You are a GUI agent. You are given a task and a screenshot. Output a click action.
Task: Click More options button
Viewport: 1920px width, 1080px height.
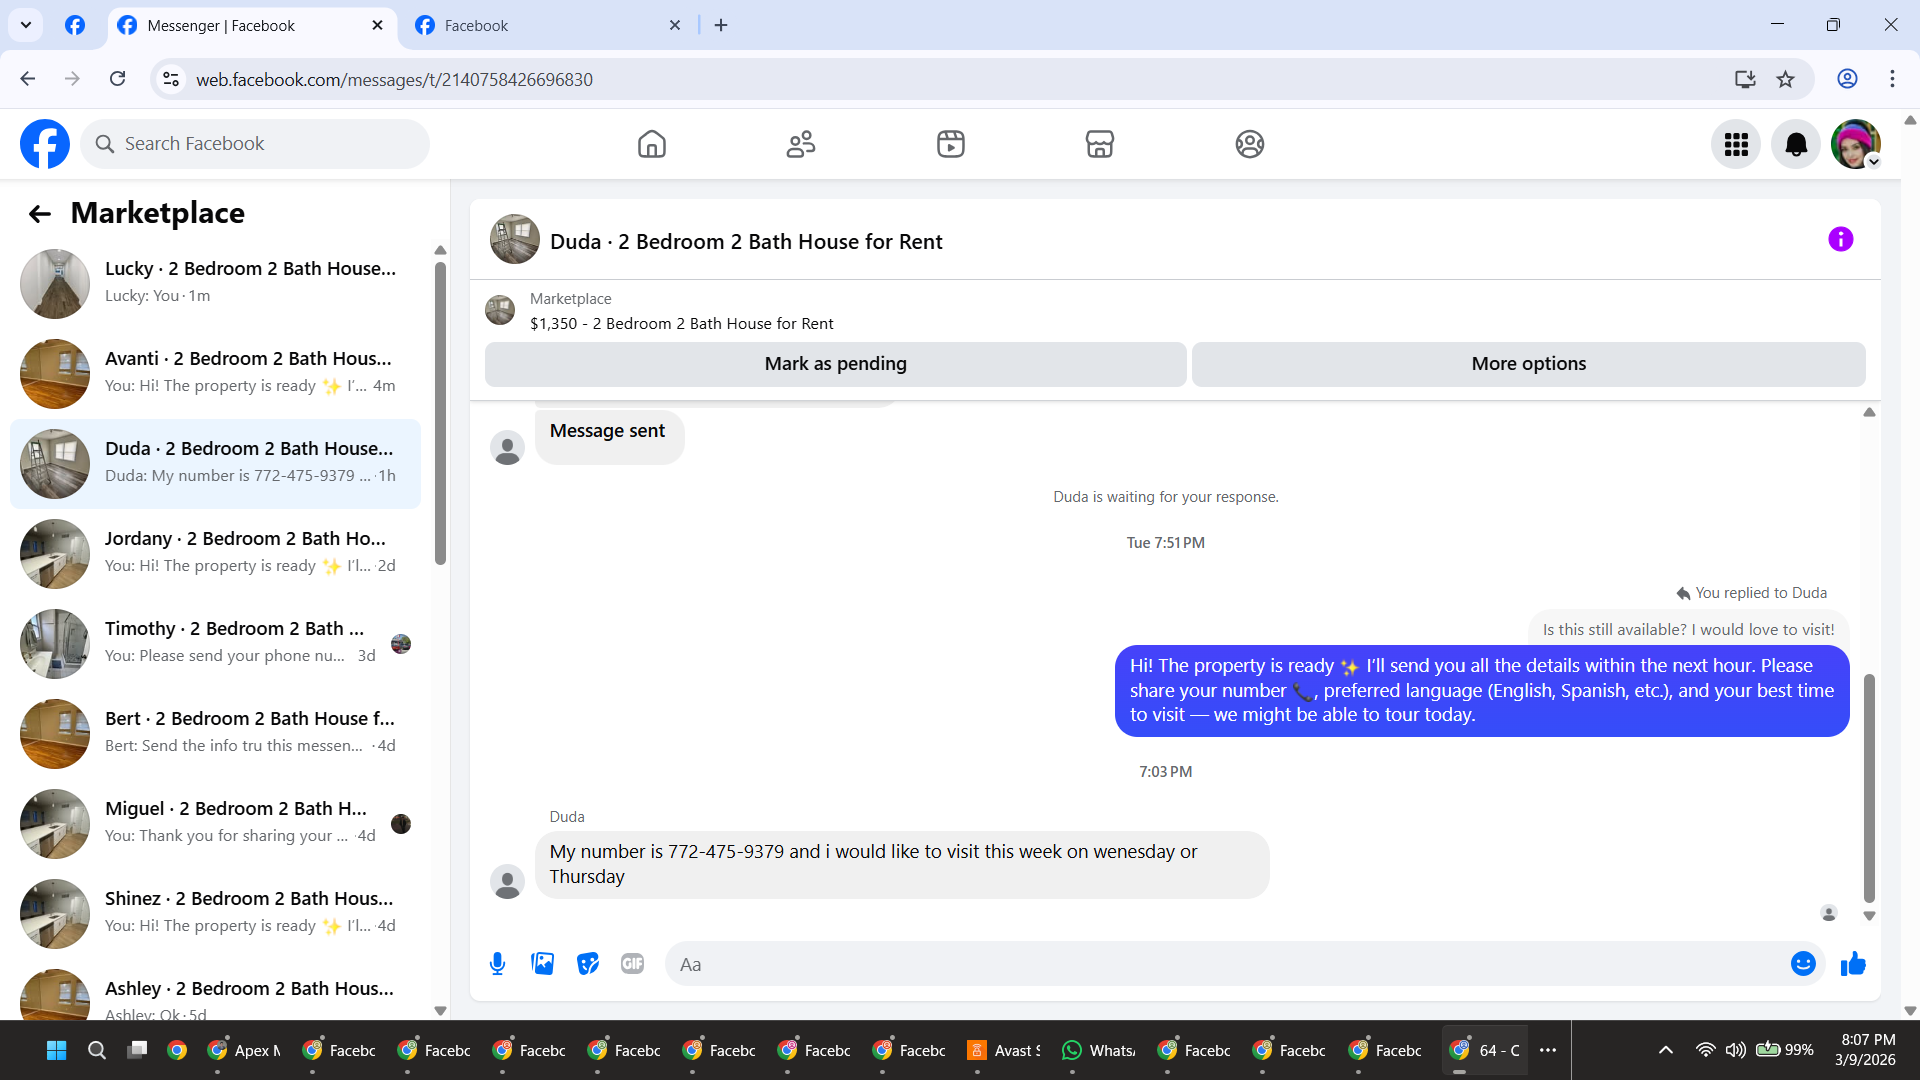(1528, 364)
